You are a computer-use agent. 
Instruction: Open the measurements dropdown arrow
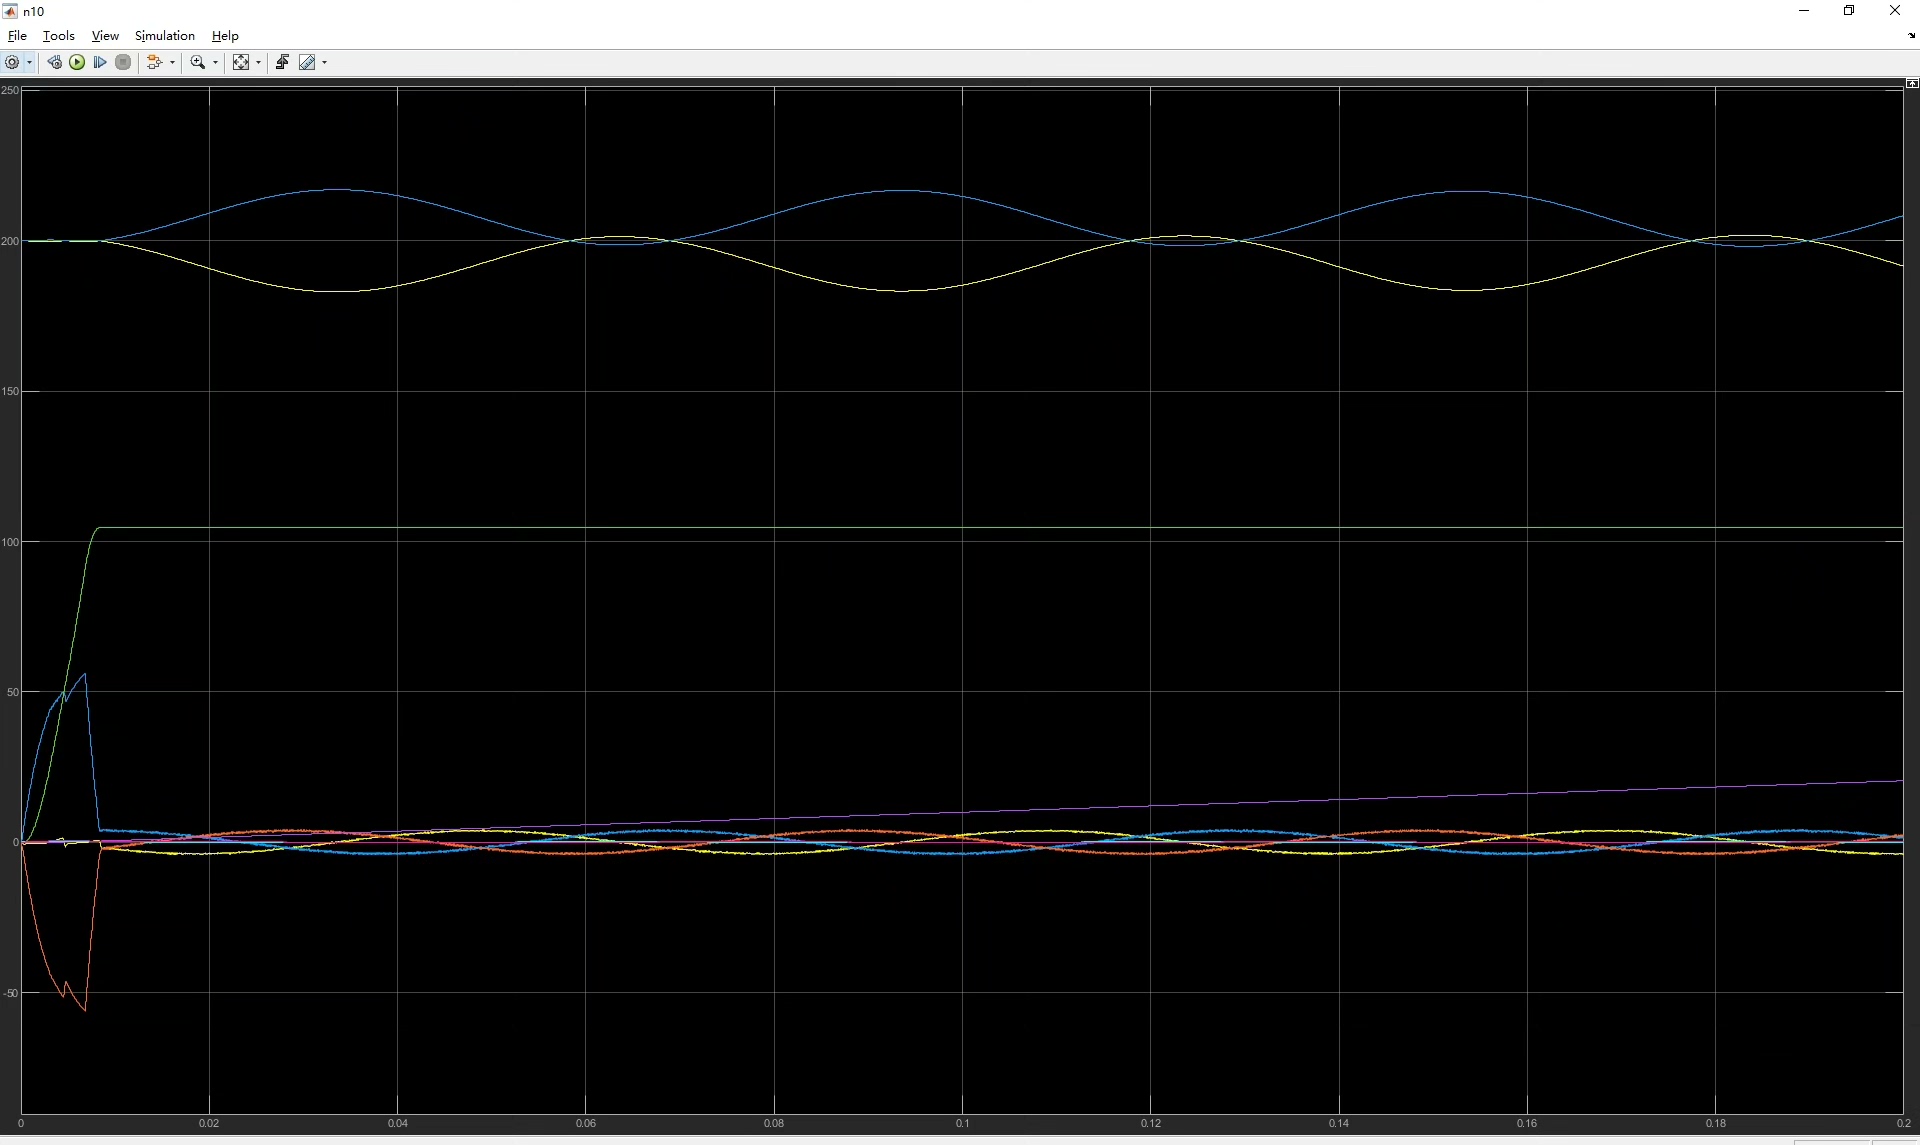324,62
